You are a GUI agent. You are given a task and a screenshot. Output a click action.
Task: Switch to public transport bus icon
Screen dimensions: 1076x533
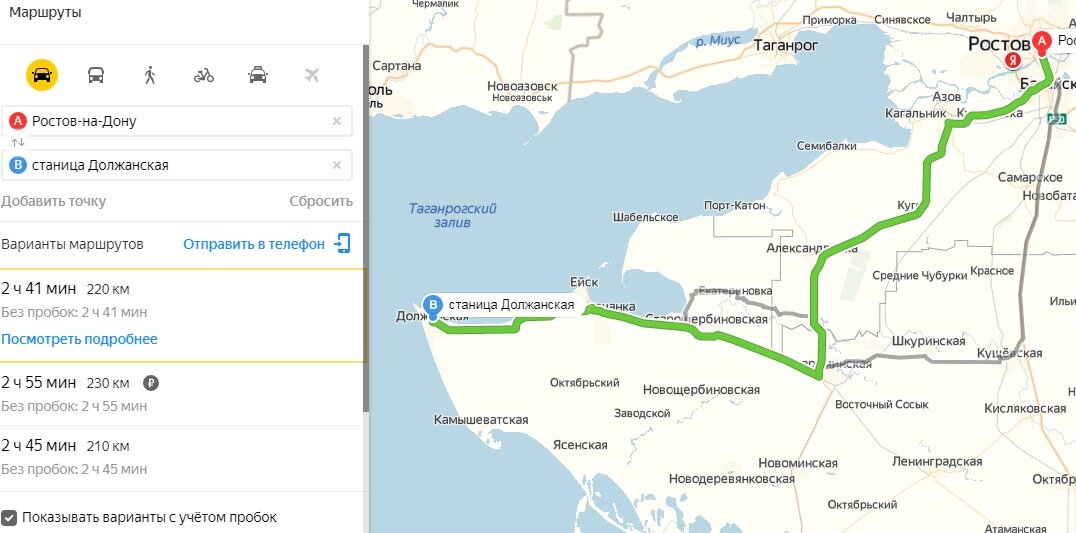pyautogui.click(x=96, y=75)
